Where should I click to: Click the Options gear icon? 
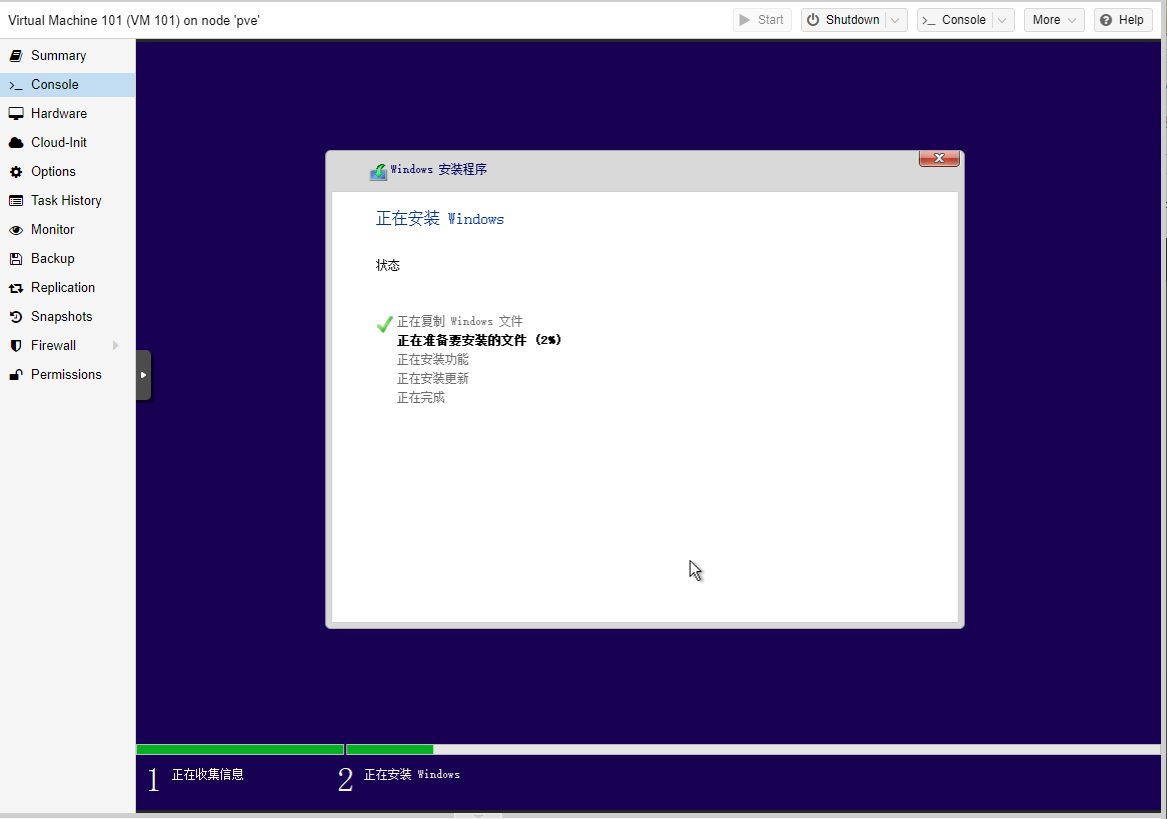click(16, 172)
